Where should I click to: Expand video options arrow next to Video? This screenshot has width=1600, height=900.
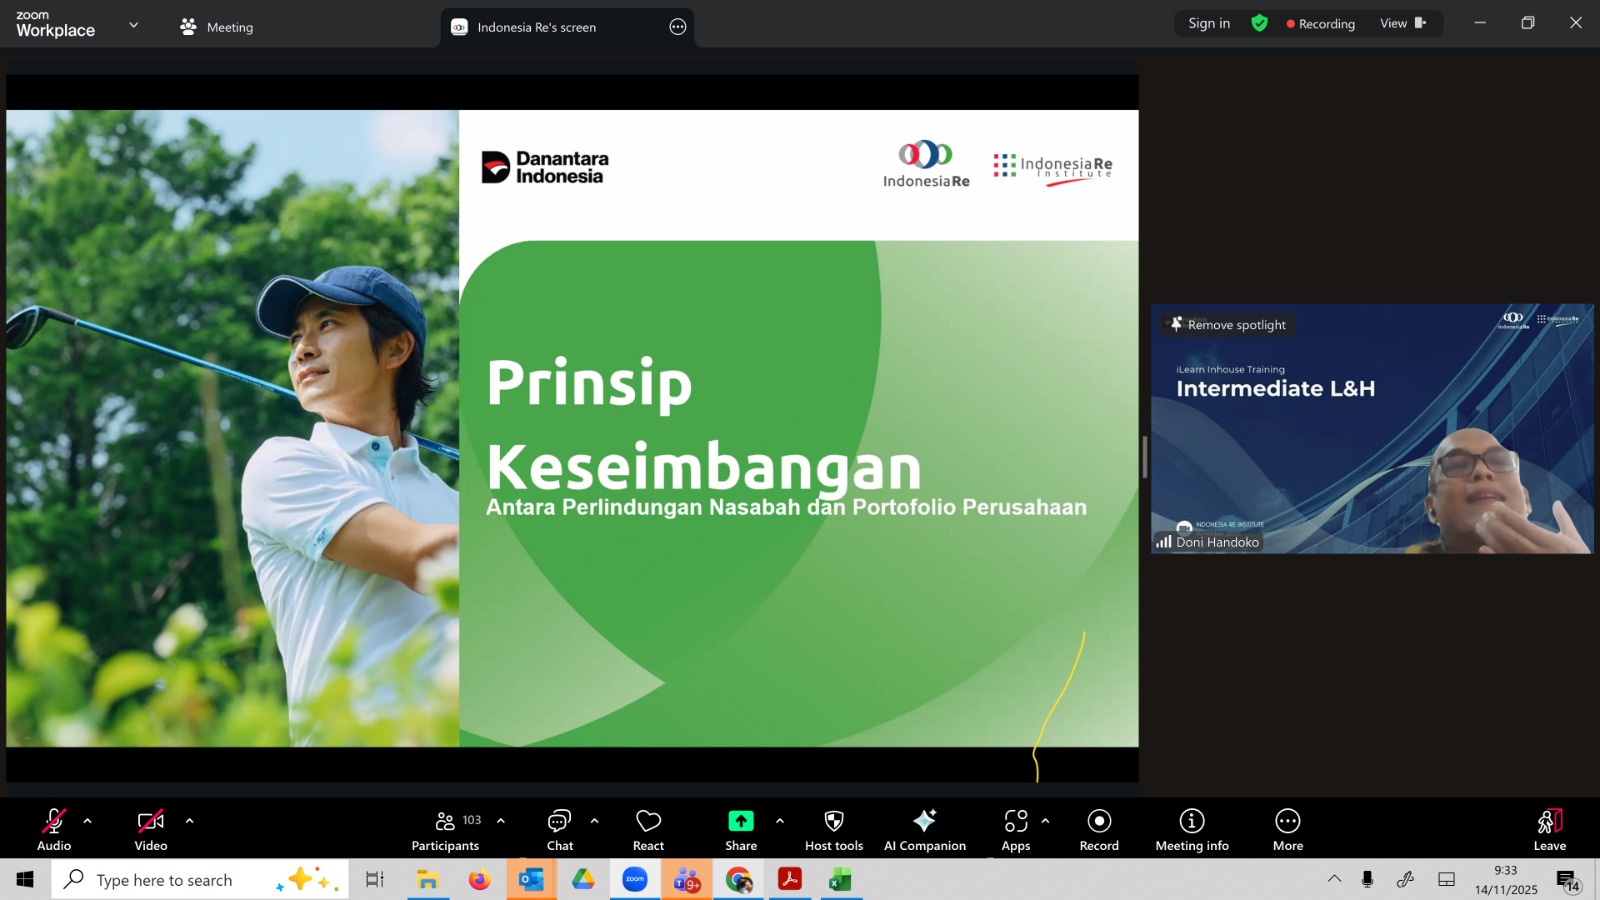189,821
